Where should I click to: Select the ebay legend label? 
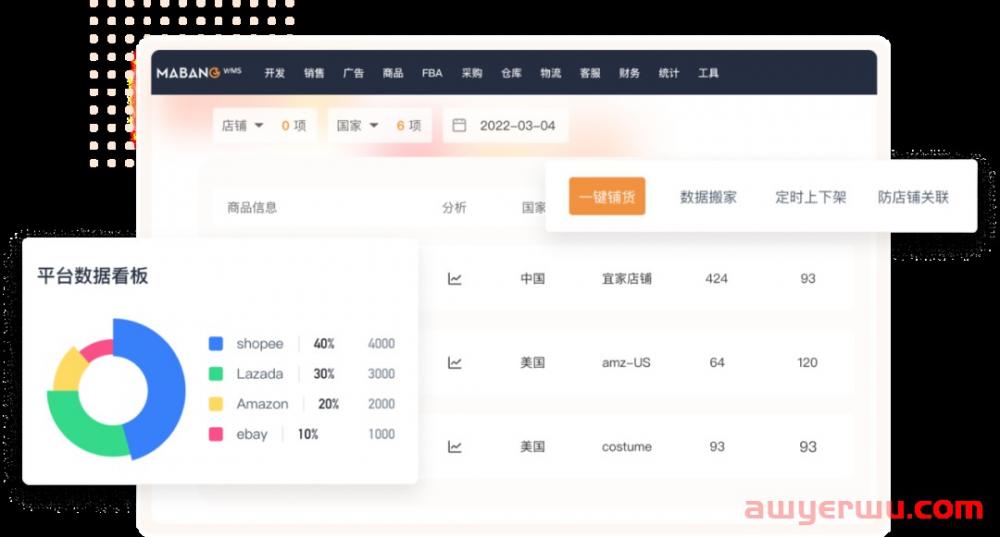point(252,434)
